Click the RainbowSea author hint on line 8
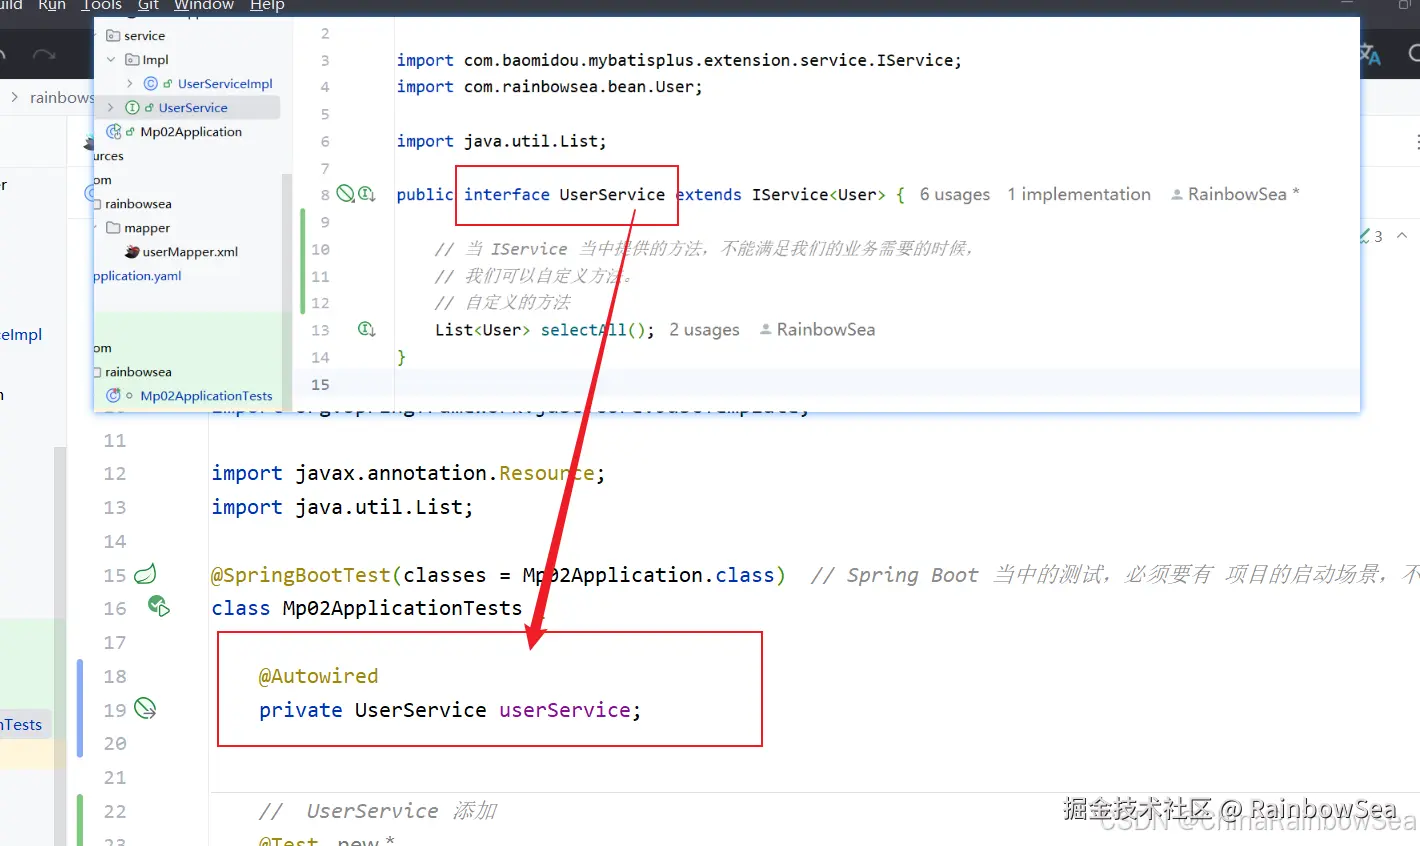This screenshot has height=846, width=1420. 1236,195
